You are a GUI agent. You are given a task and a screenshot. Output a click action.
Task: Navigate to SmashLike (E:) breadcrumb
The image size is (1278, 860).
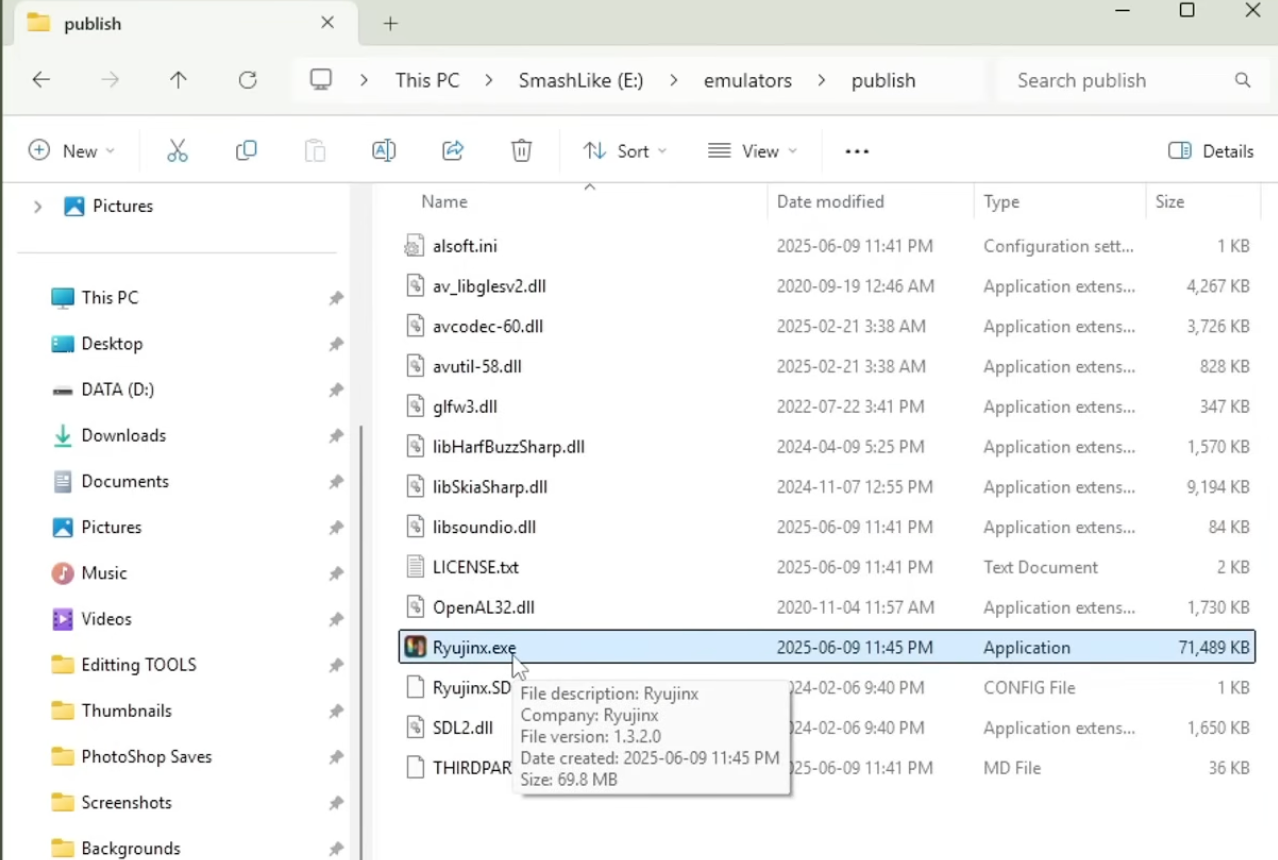[x=581, y=80]
